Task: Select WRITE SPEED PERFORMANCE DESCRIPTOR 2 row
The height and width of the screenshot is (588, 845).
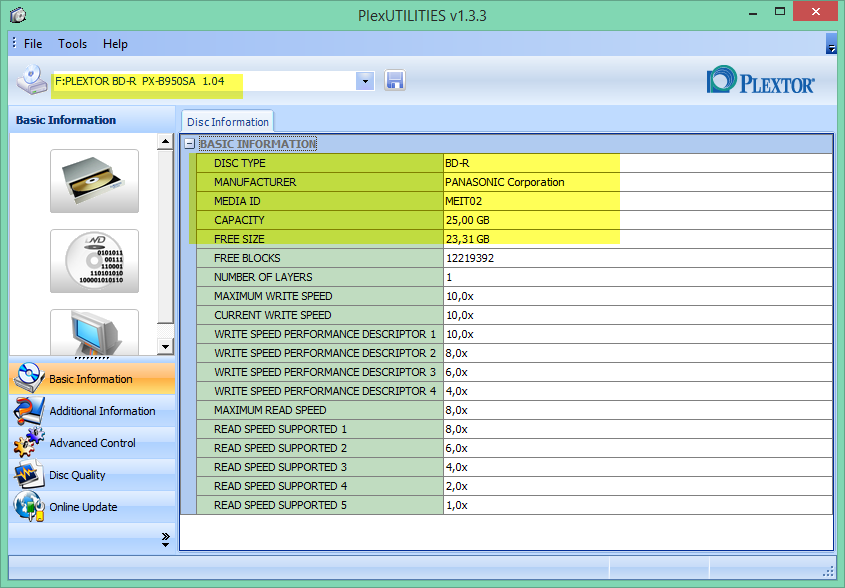Action: (x=515, y=353)
